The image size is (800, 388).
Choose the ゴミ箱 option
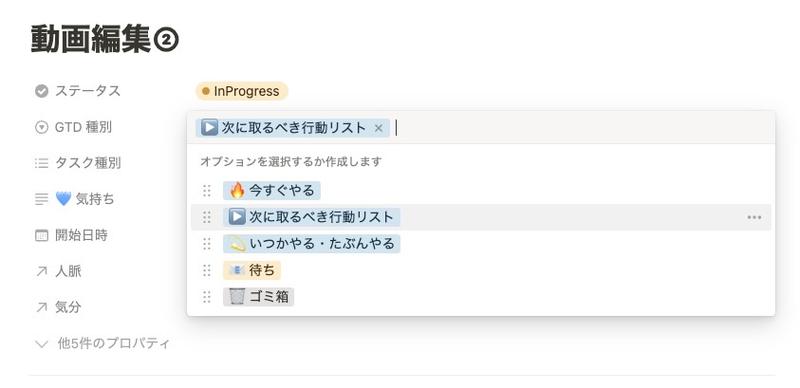259,297
